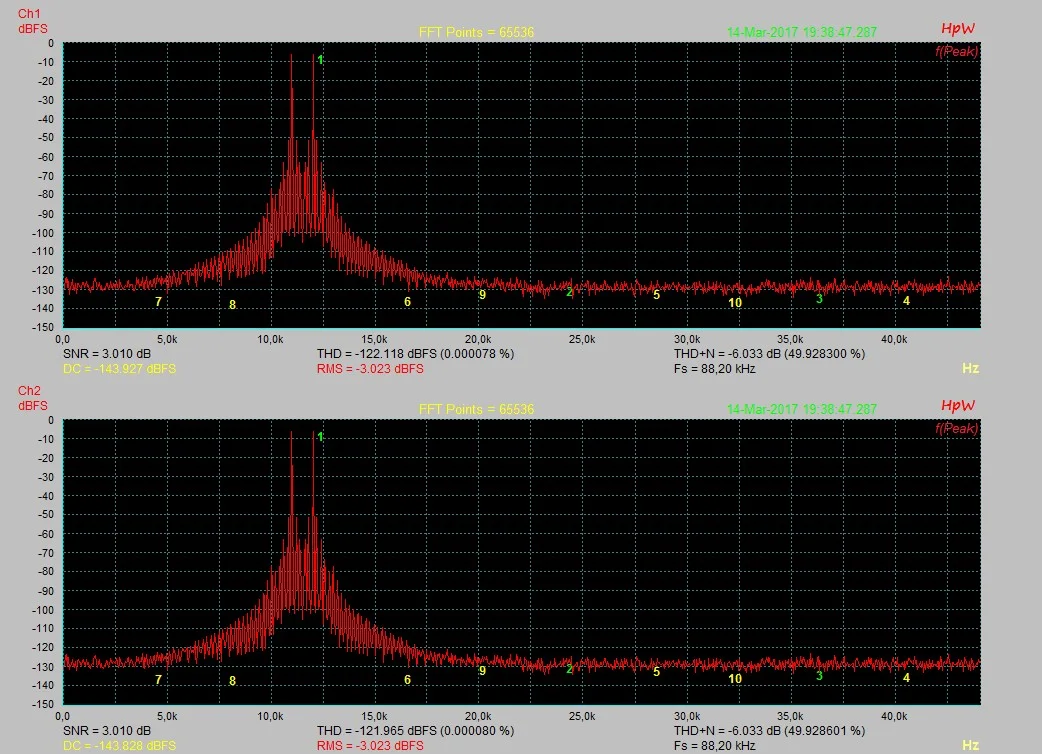Image resolution: width=1042 pixels, height=754 pixels.
Task: Select harmonic marker 2 in Ch2 plot
Action: [x=570, y=669]
